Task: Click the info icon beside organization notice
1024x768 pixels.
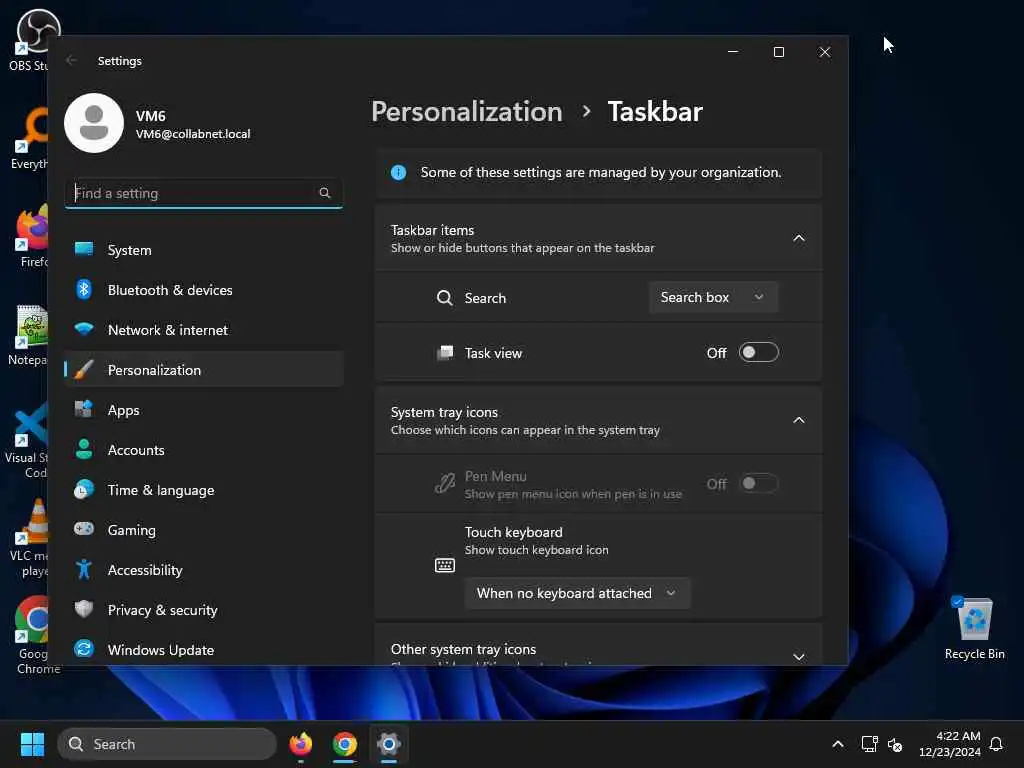Action: 398,172
